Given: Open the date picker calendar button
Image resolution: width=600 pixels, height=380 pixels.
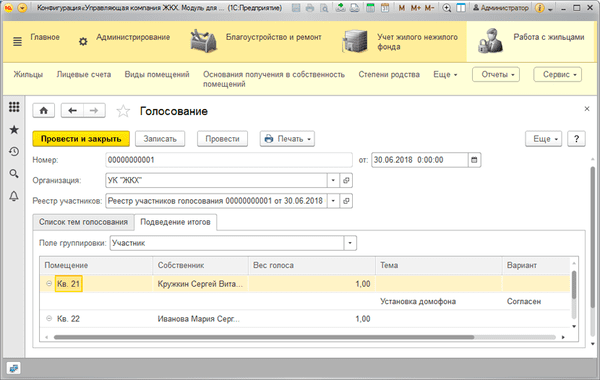Looking at the screenshot, I should [x=474, y=160].
